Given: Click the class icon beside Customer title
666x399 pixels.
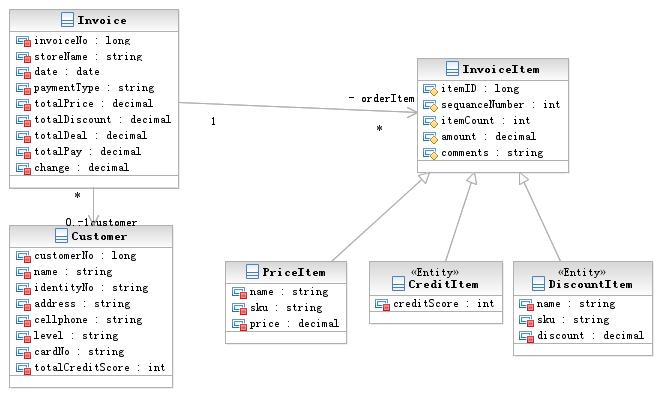Looking at the screenshot, I should click(x=61, y=236).
